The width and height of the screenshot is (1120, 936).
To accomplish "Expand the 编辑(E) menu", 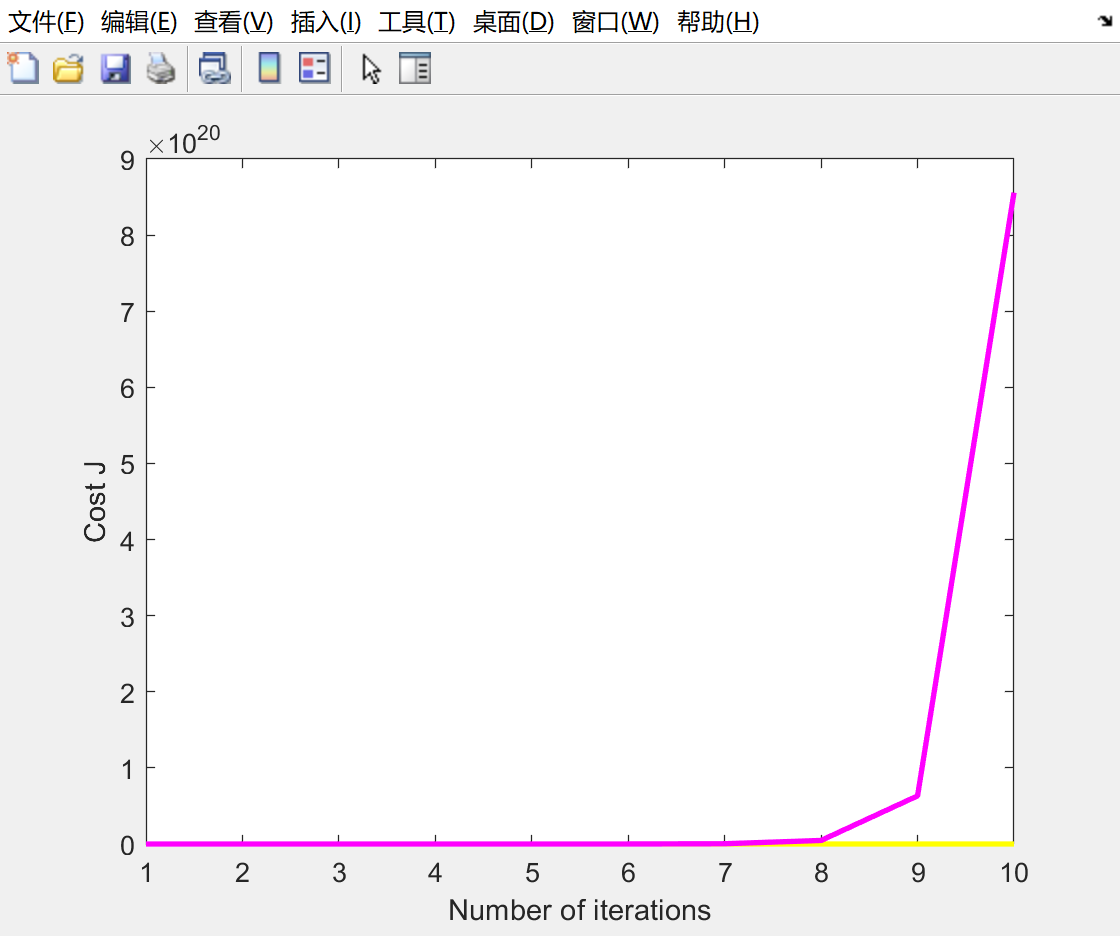I will click(x=139, y=22).
